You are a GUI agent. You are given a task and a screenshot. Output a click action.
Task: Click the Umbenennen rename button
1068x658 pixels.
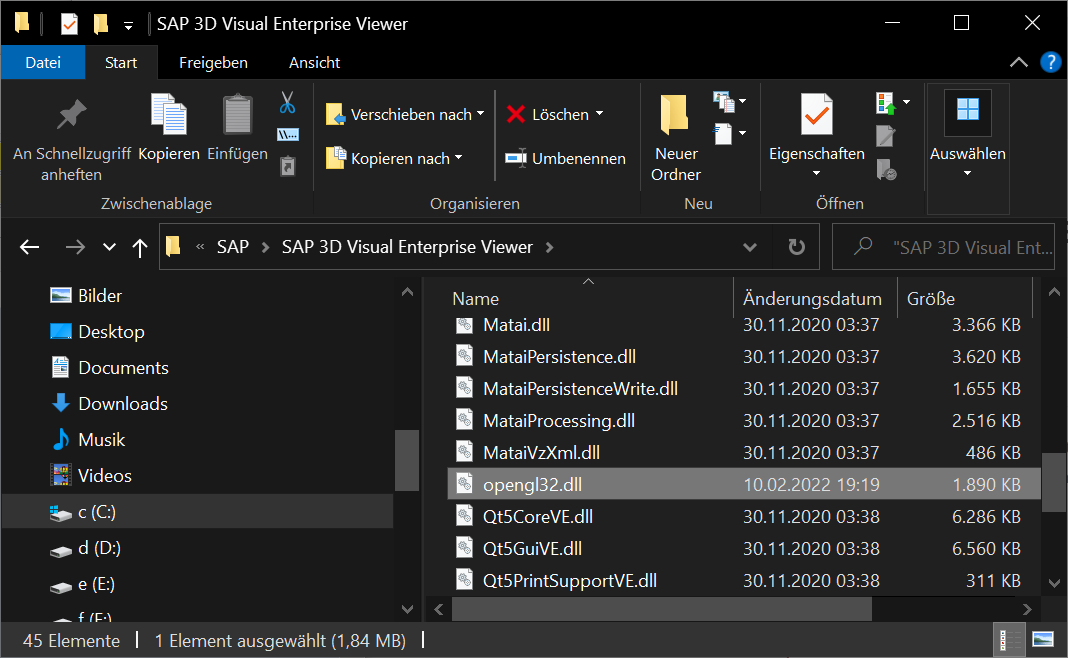565,158
